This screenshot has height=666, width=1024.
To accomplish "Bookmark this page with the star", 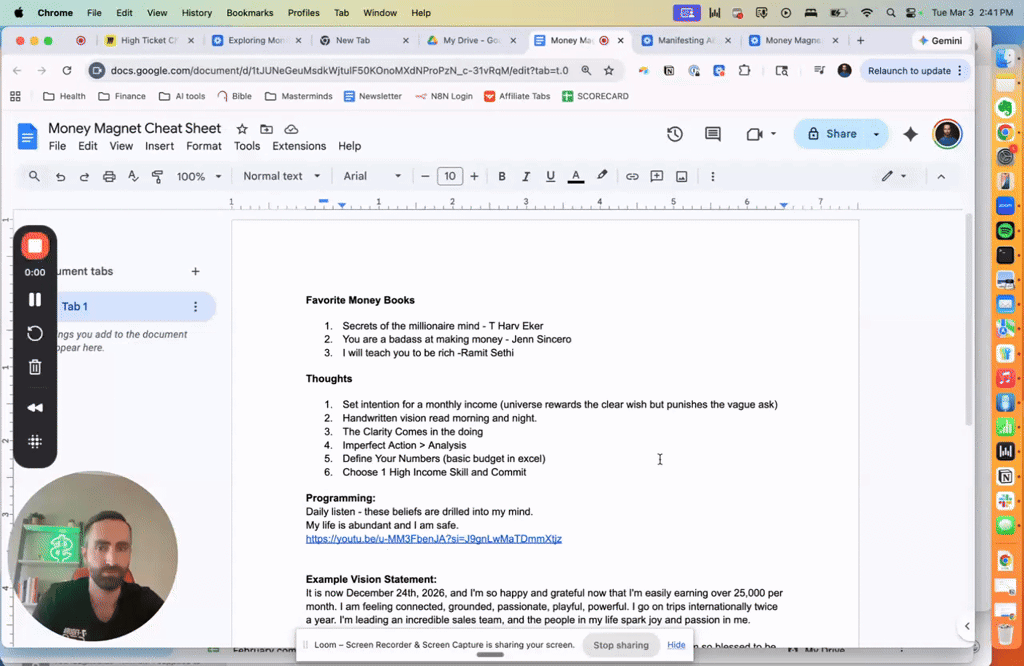I will (x=609, y=71).
